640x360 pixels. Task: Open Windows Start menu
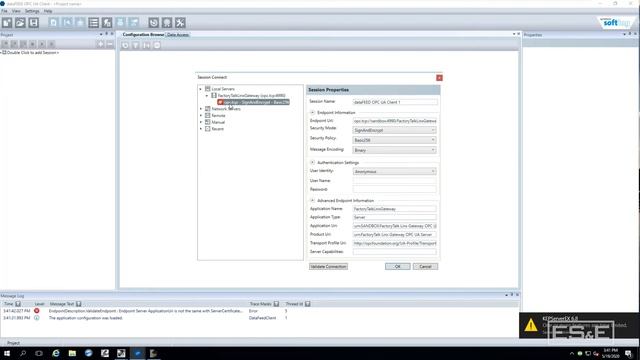click(x=7, y=353)
